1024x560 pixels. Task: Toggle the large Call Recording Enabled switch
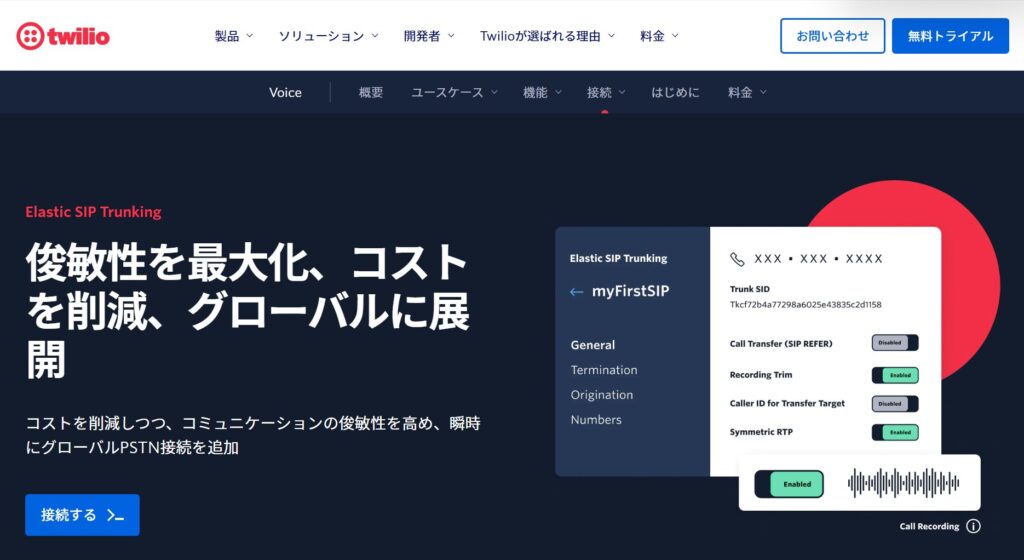coord(789,484)
